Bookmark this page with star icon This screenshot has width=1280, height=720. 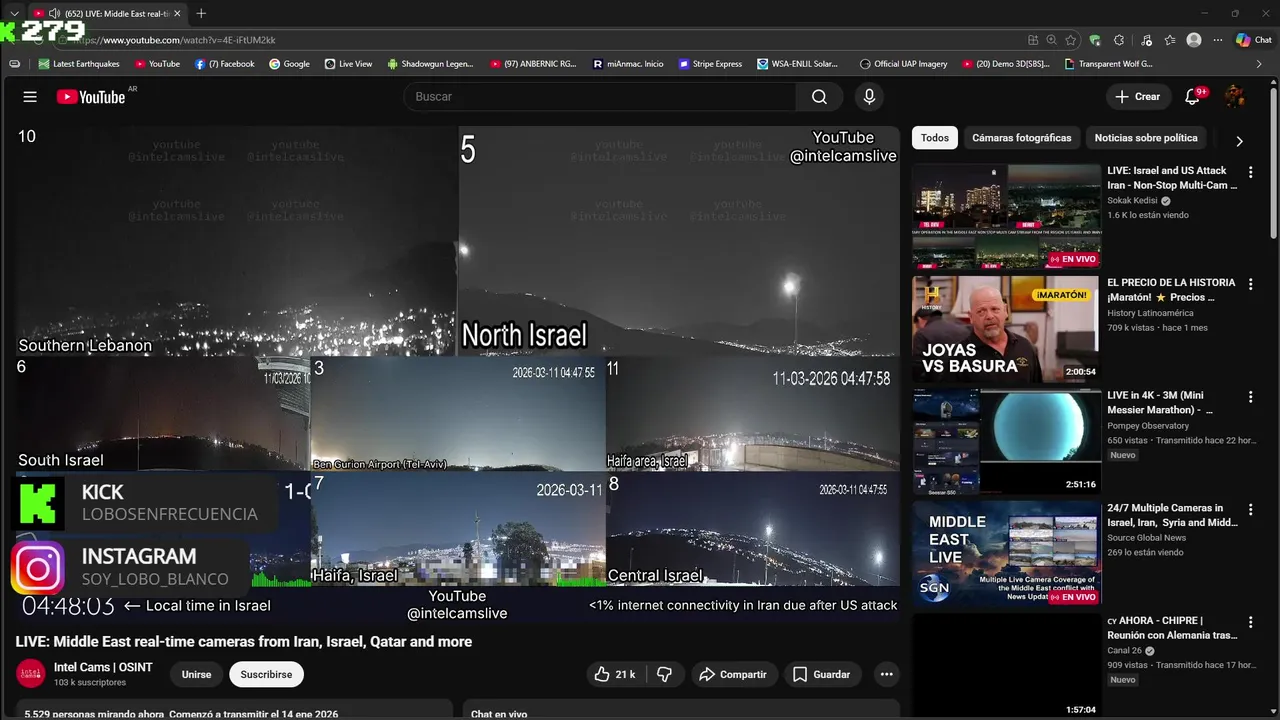coord(1071,40)
